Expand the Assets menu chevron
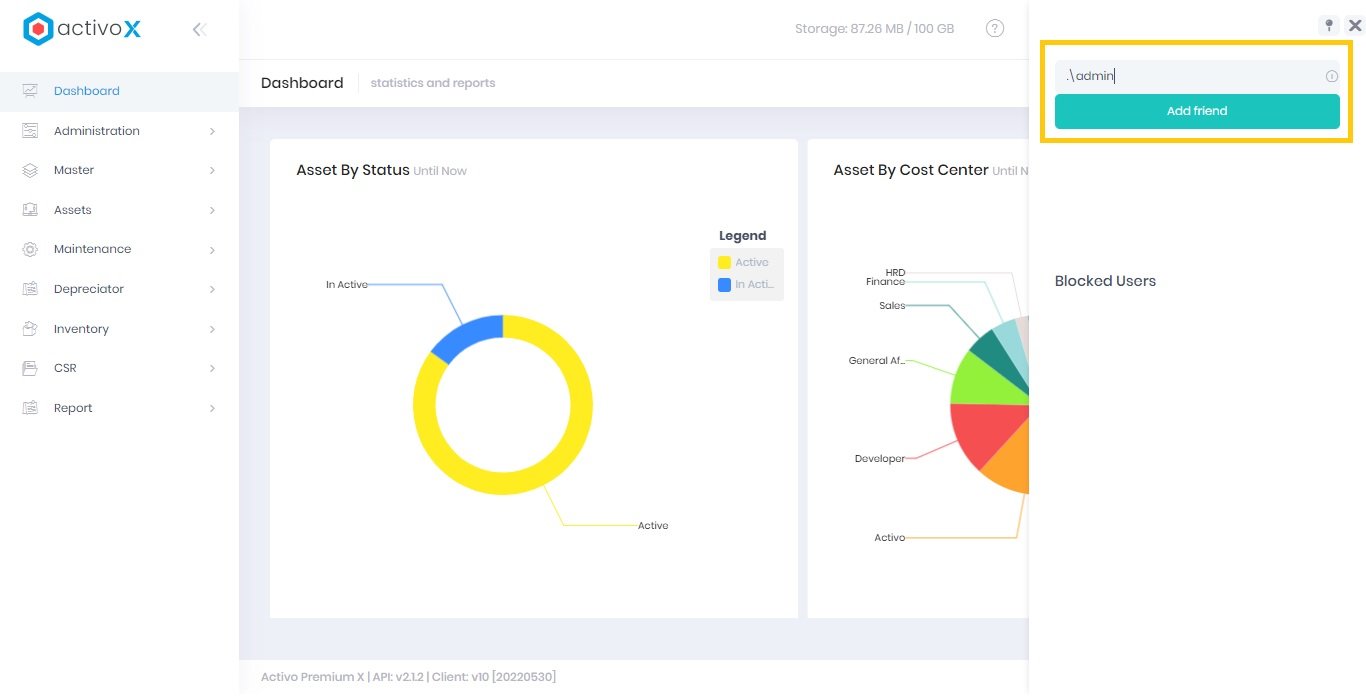 pos(212,210)
